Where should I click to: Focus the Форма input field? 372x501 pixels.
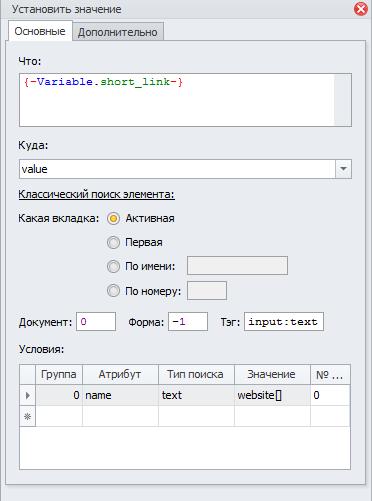188,322
